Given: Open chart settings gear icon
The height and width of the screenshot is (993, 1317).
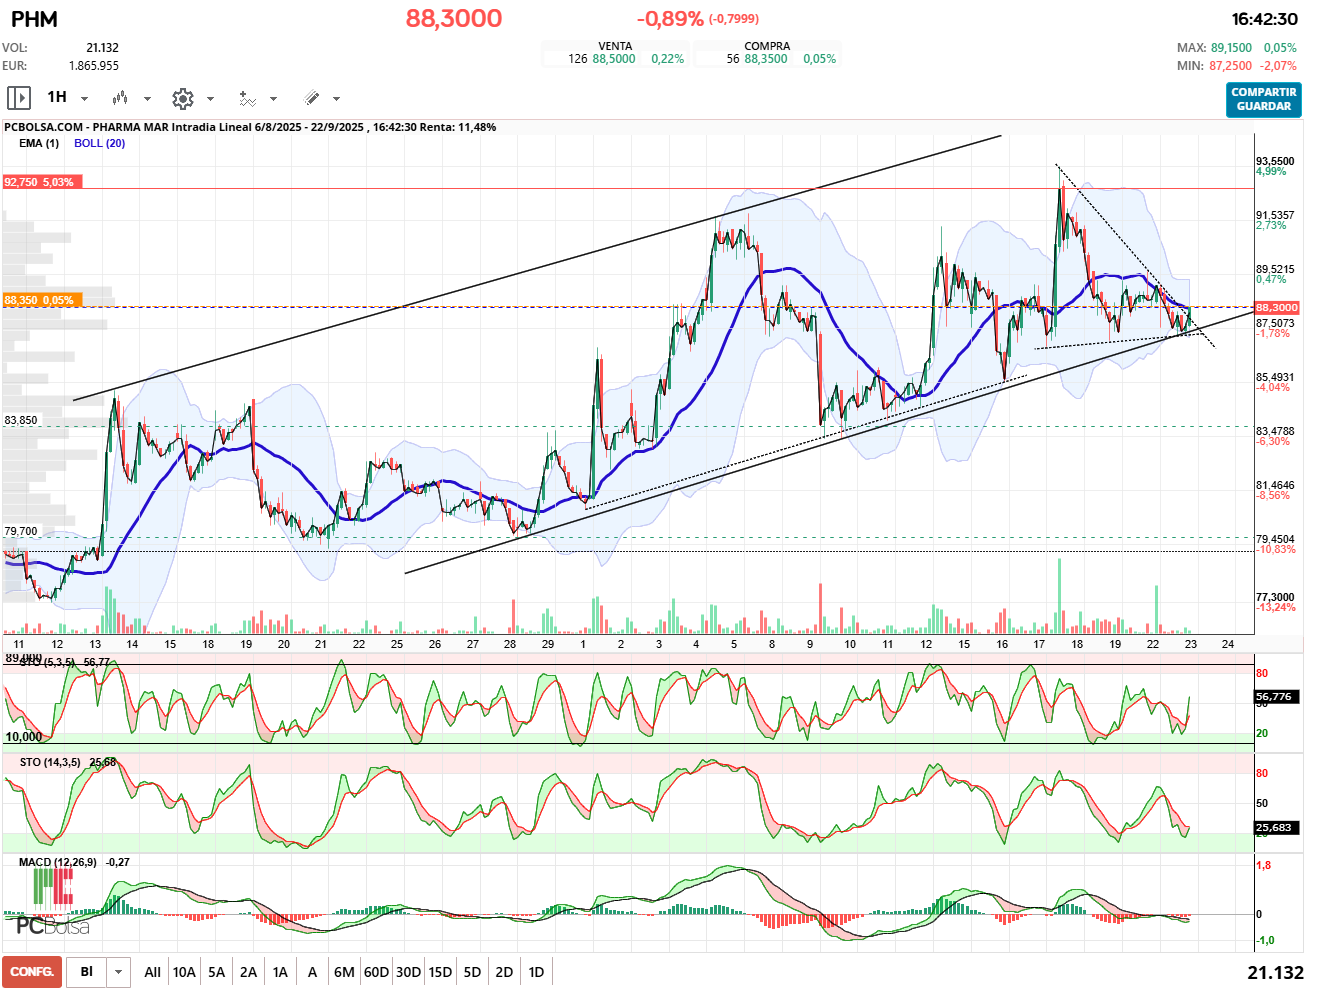Looking at the screenshot, I should (182, 98).
